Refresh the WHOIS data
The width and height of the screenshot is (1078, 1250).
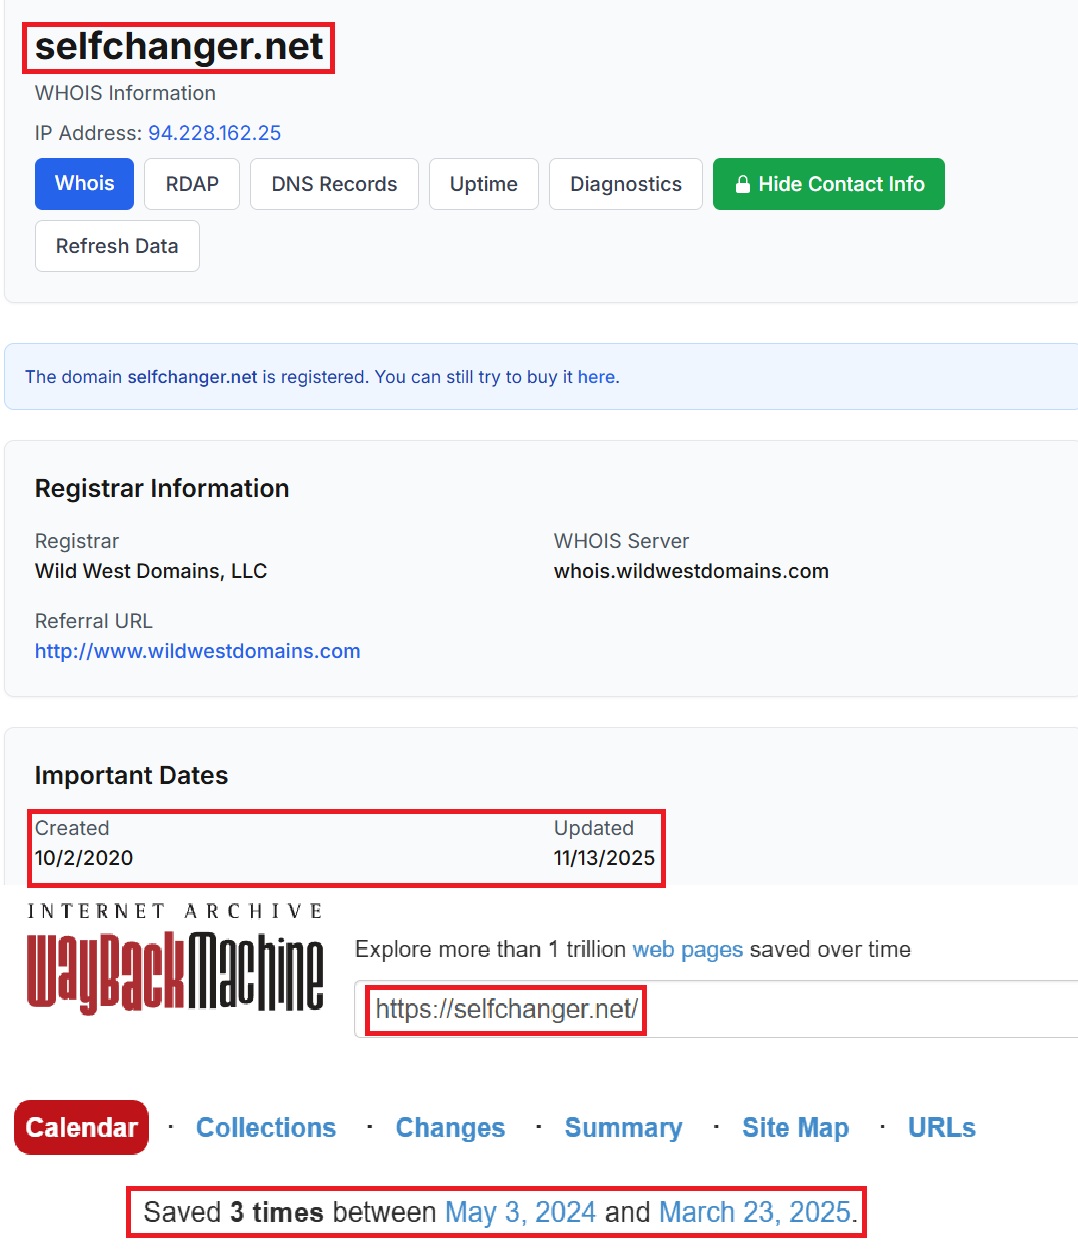click(x=117, y=246)
